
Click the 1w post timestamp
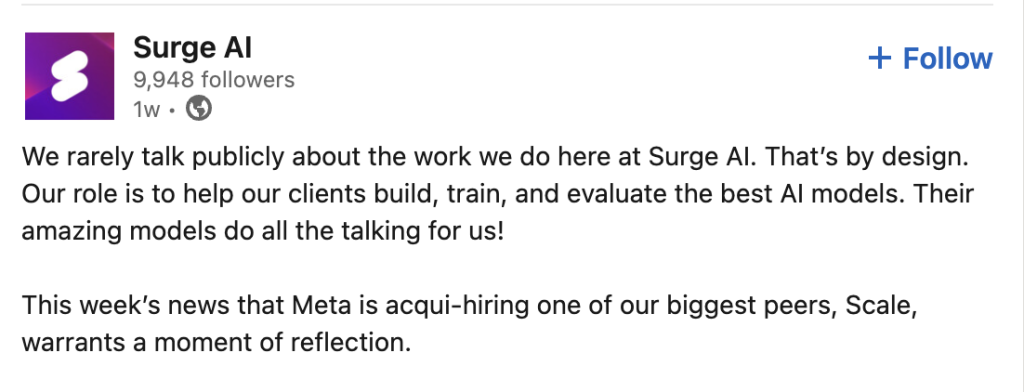[146, 109]
